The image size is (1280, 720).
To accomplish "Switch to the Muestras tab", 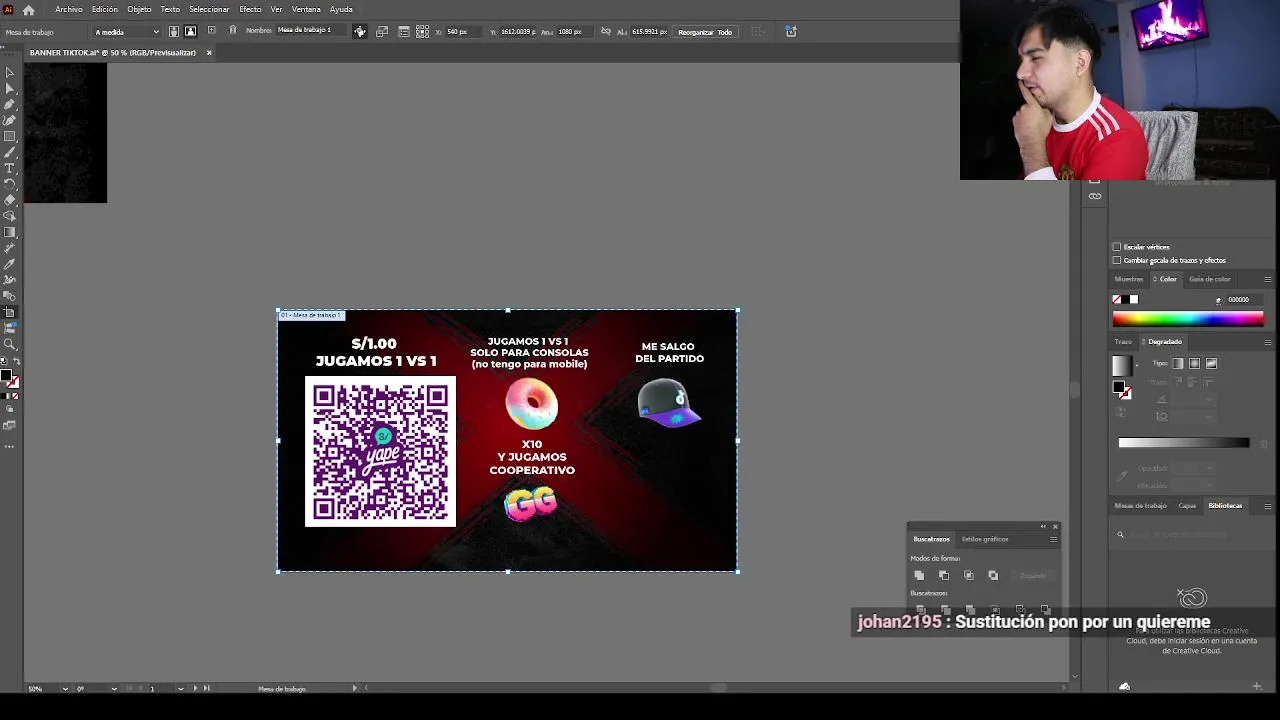I will click(1128, 279).
